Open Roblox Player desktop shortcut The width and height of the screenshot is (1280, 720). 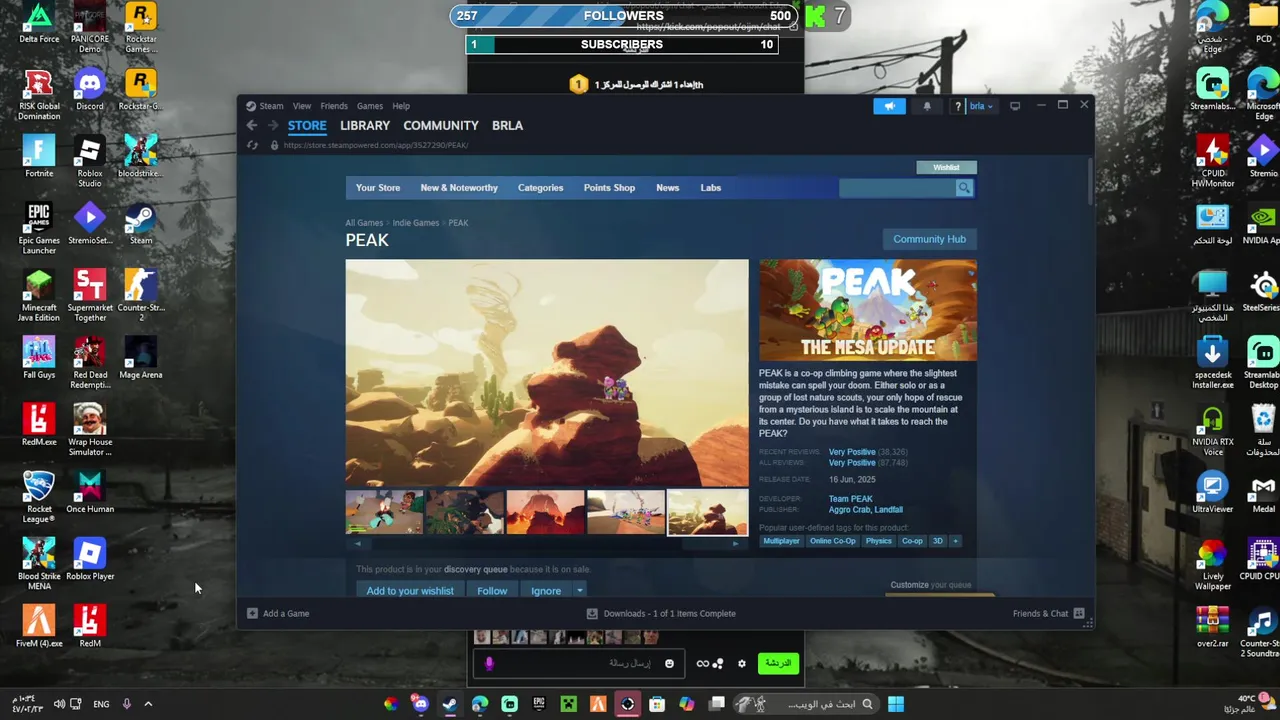[90, 560]
